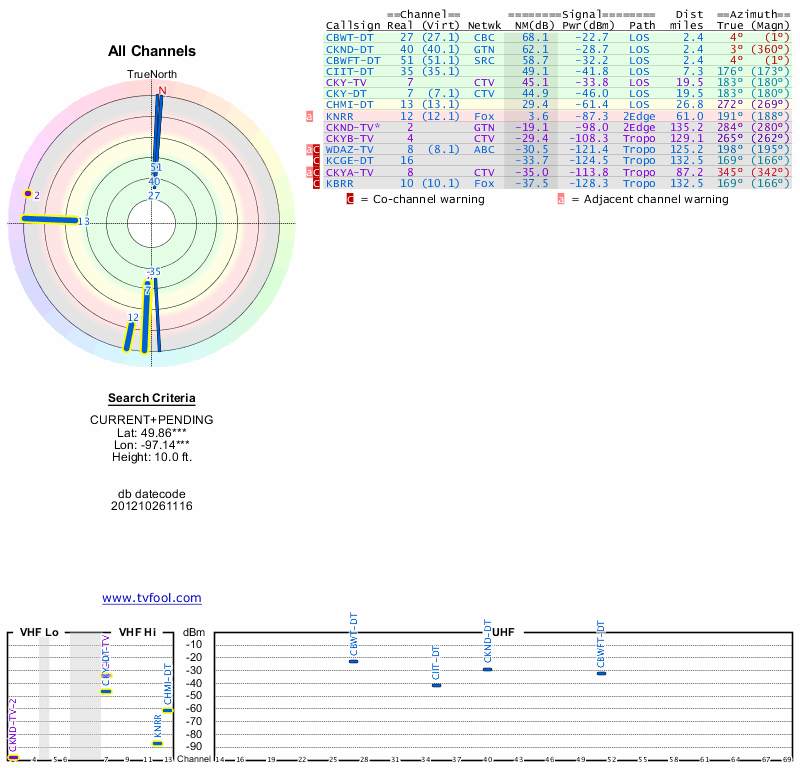Screen dimensions: 800x768
Task: Click the CHMI-DT marker in the VHF chart
Action: coord(167,710)
